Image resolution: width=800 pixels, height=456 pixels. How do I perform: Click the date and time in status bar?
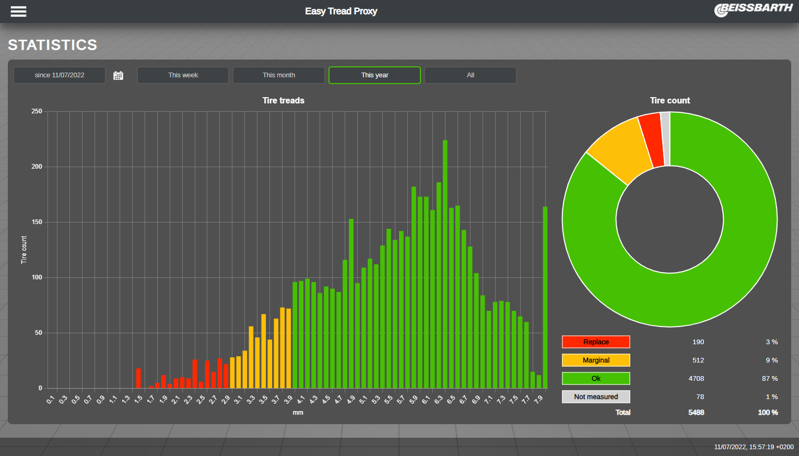pos(753,447)
